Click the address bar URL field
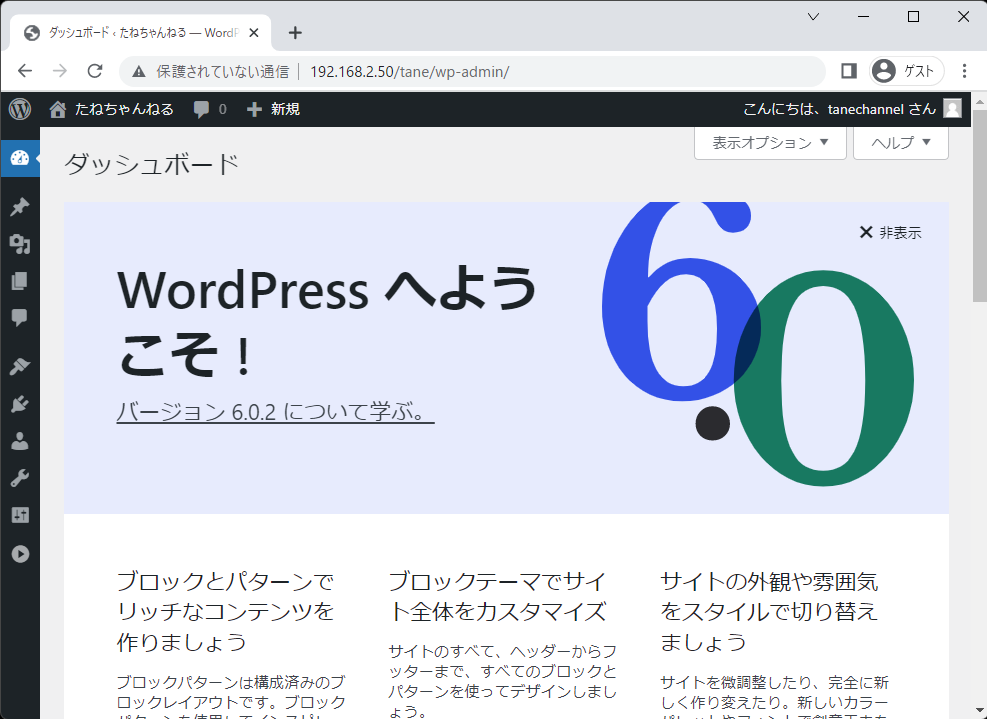 472,71
